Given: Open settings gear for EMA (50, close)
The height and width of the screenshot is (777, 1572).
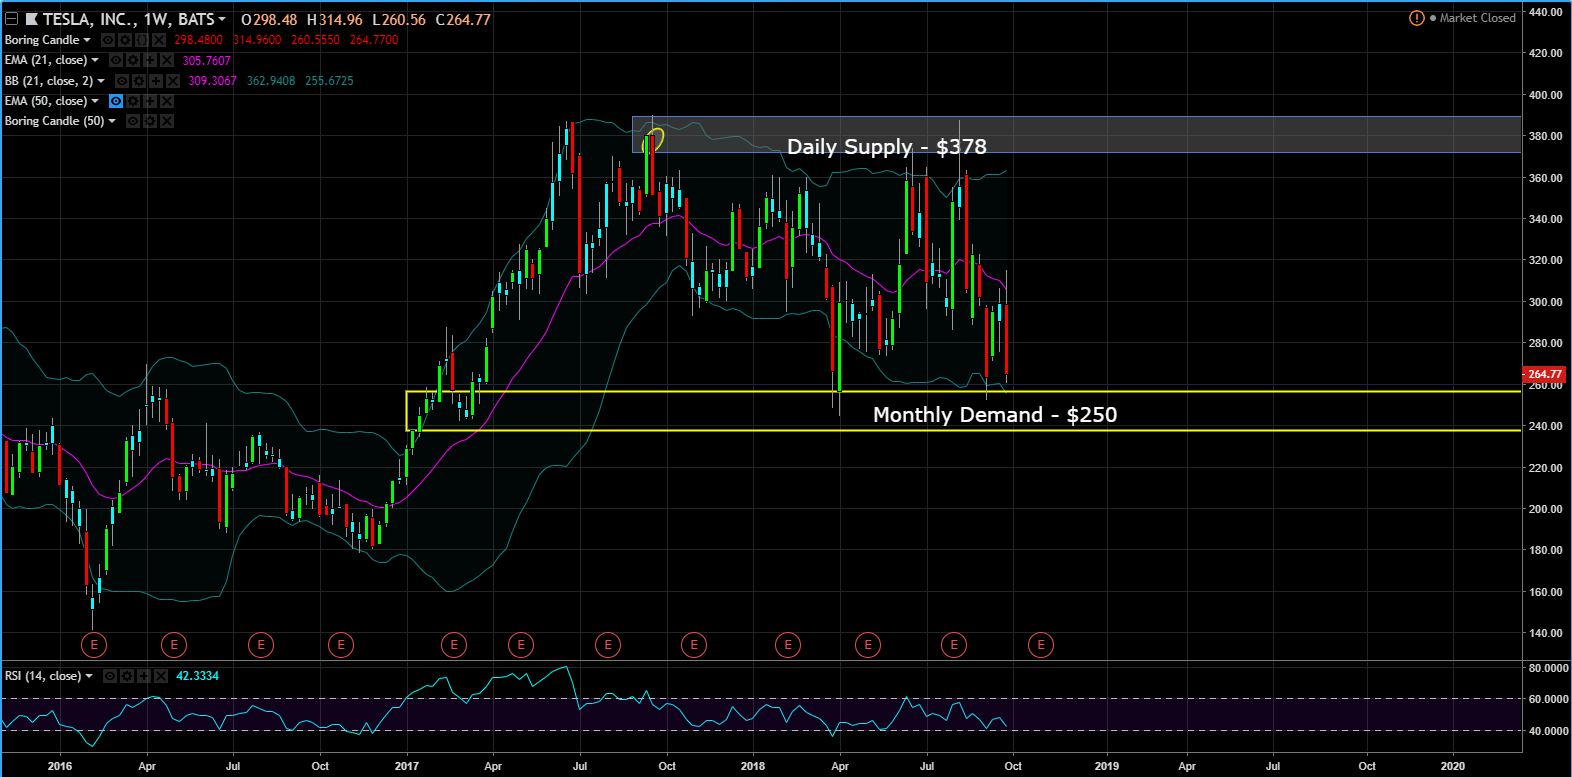Looking at the screenshot, I should tap(133, 101).
